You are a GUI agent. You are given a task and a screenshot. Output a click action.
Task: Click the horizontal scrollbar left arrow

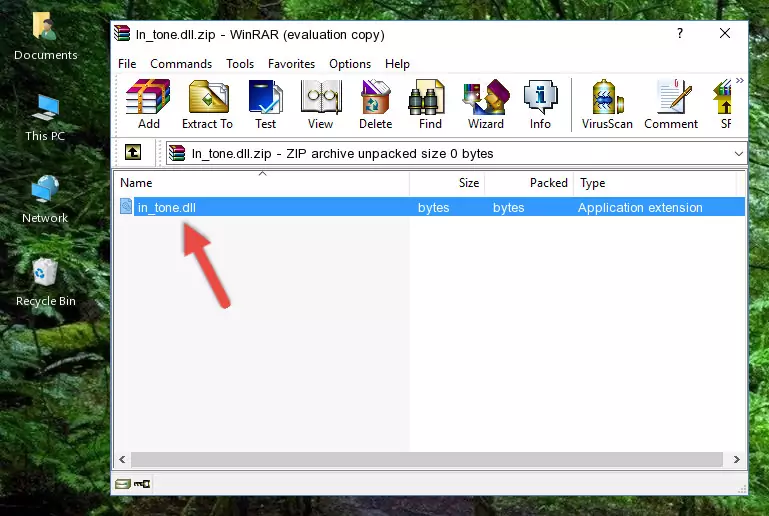122,459
